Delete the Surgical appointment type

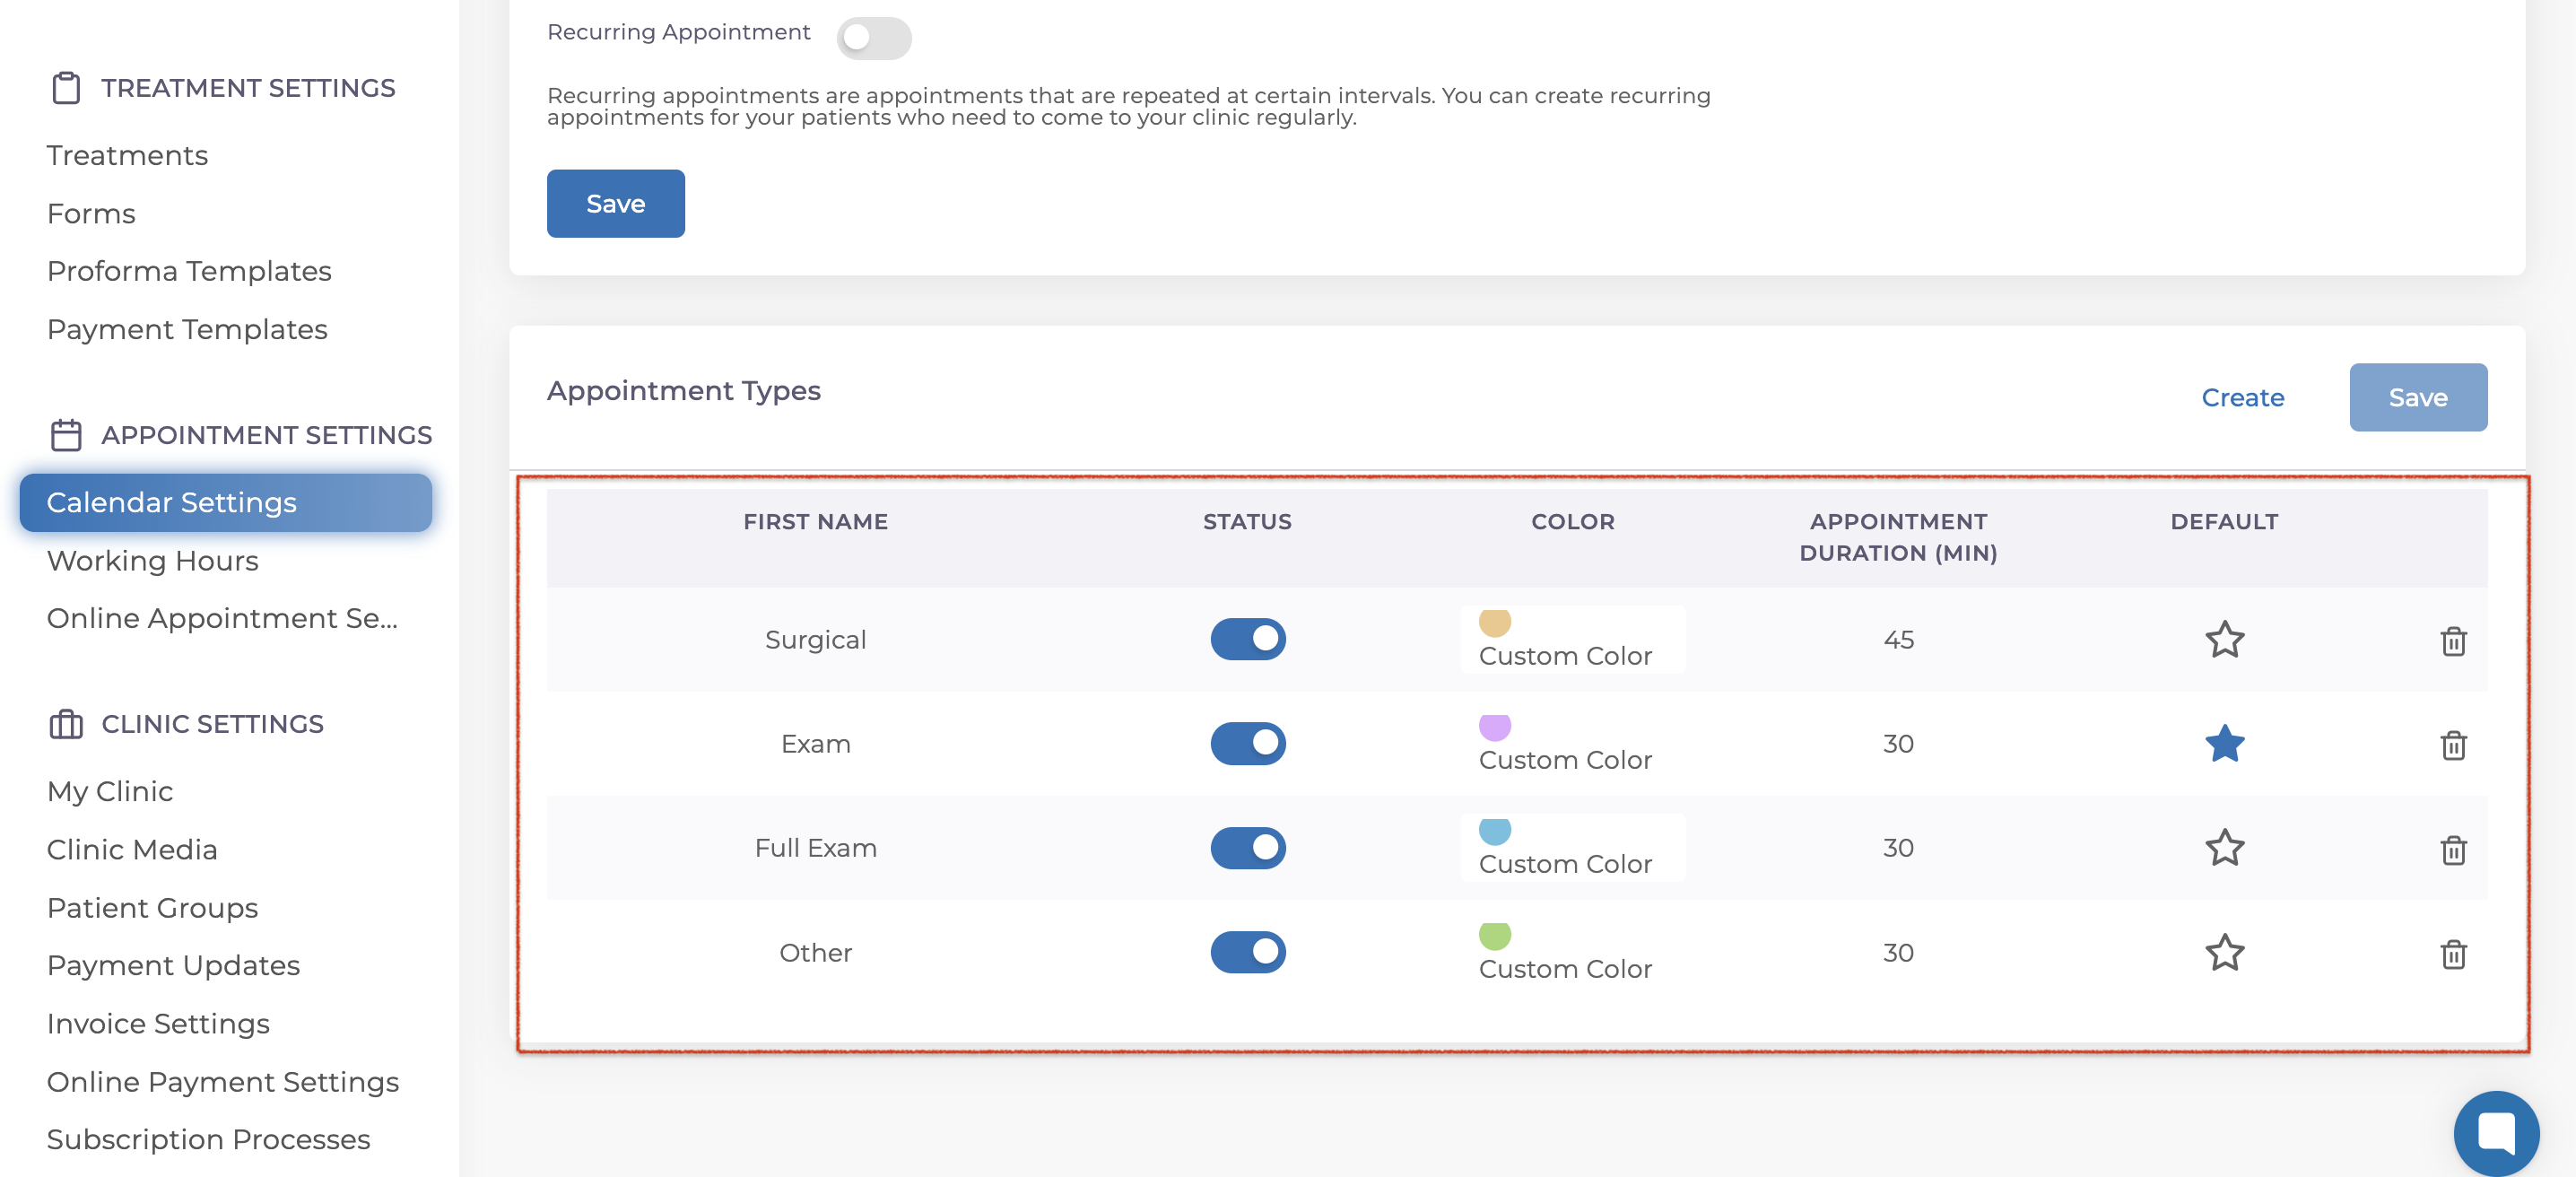(x=2453, y=641)
